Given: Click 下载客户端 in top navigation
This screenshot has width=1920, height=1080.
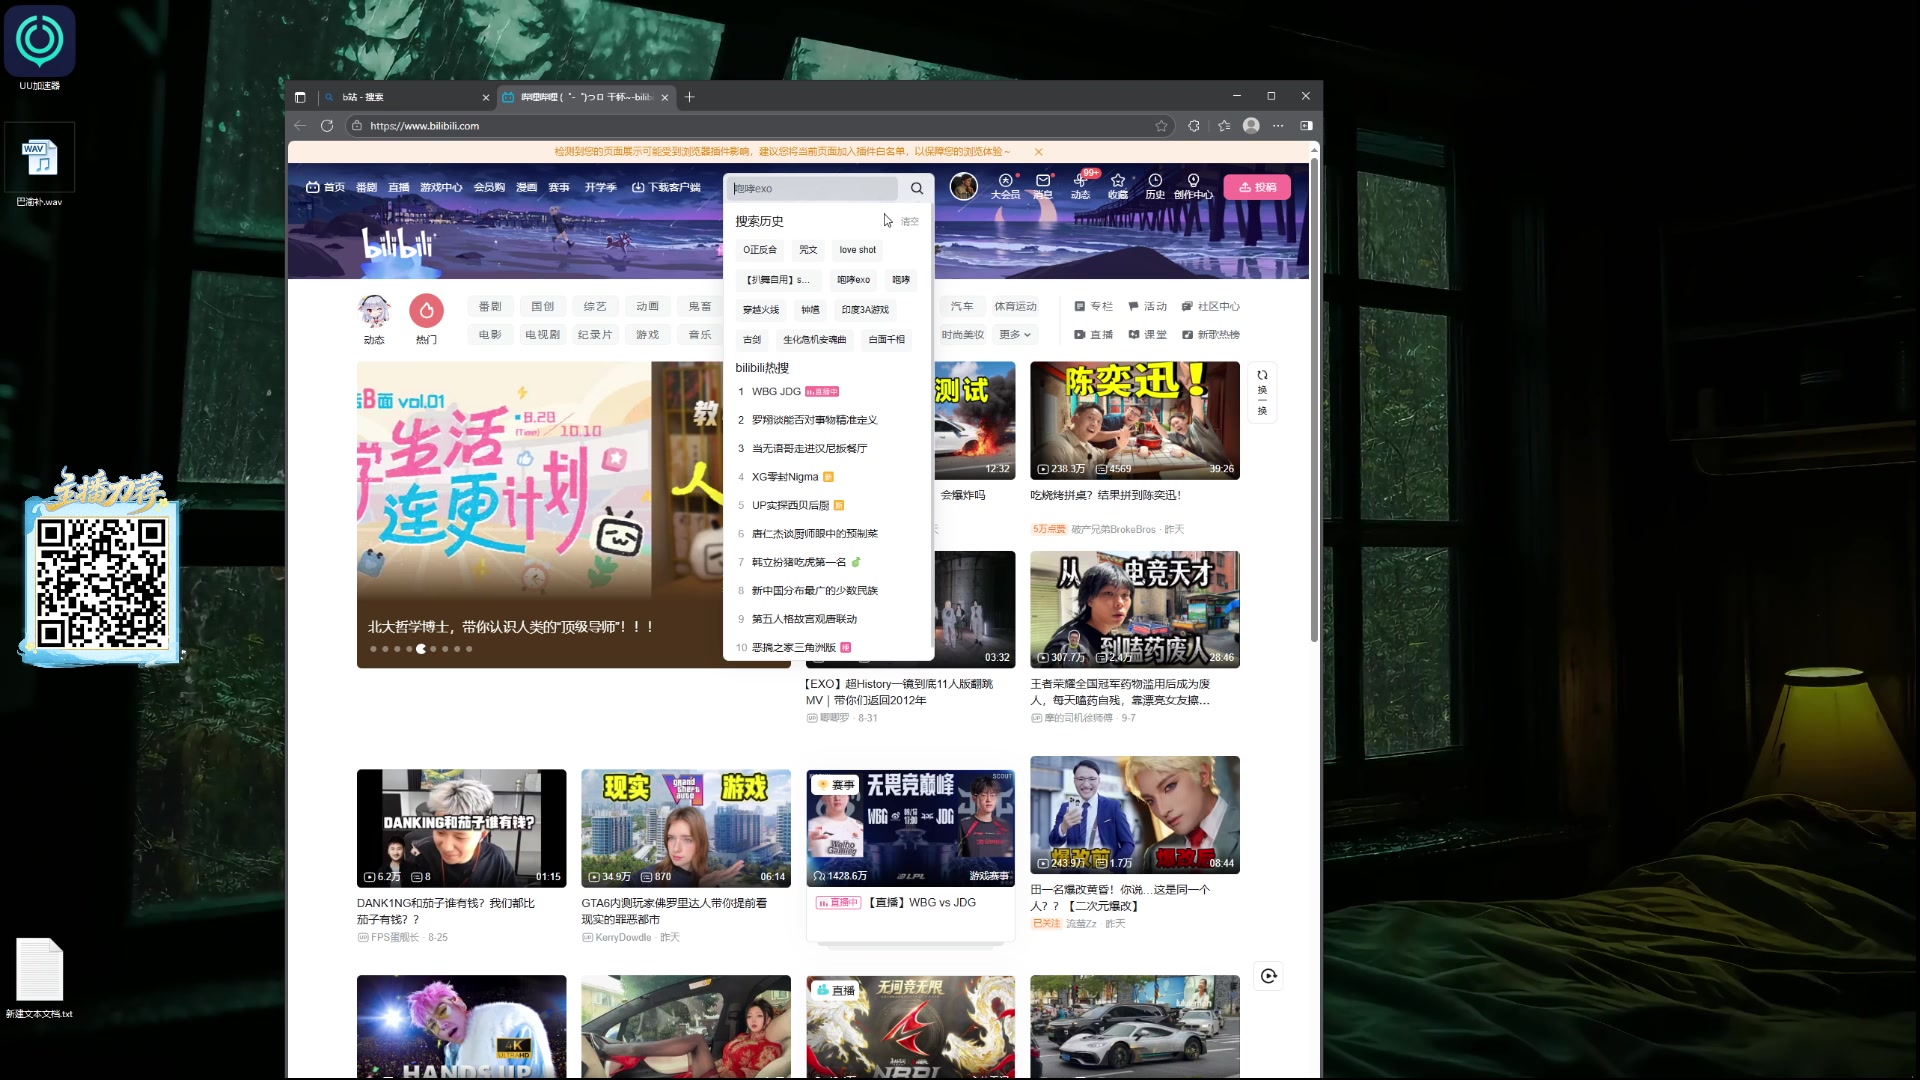Looking at the screenshot, I should click(666, 187).
